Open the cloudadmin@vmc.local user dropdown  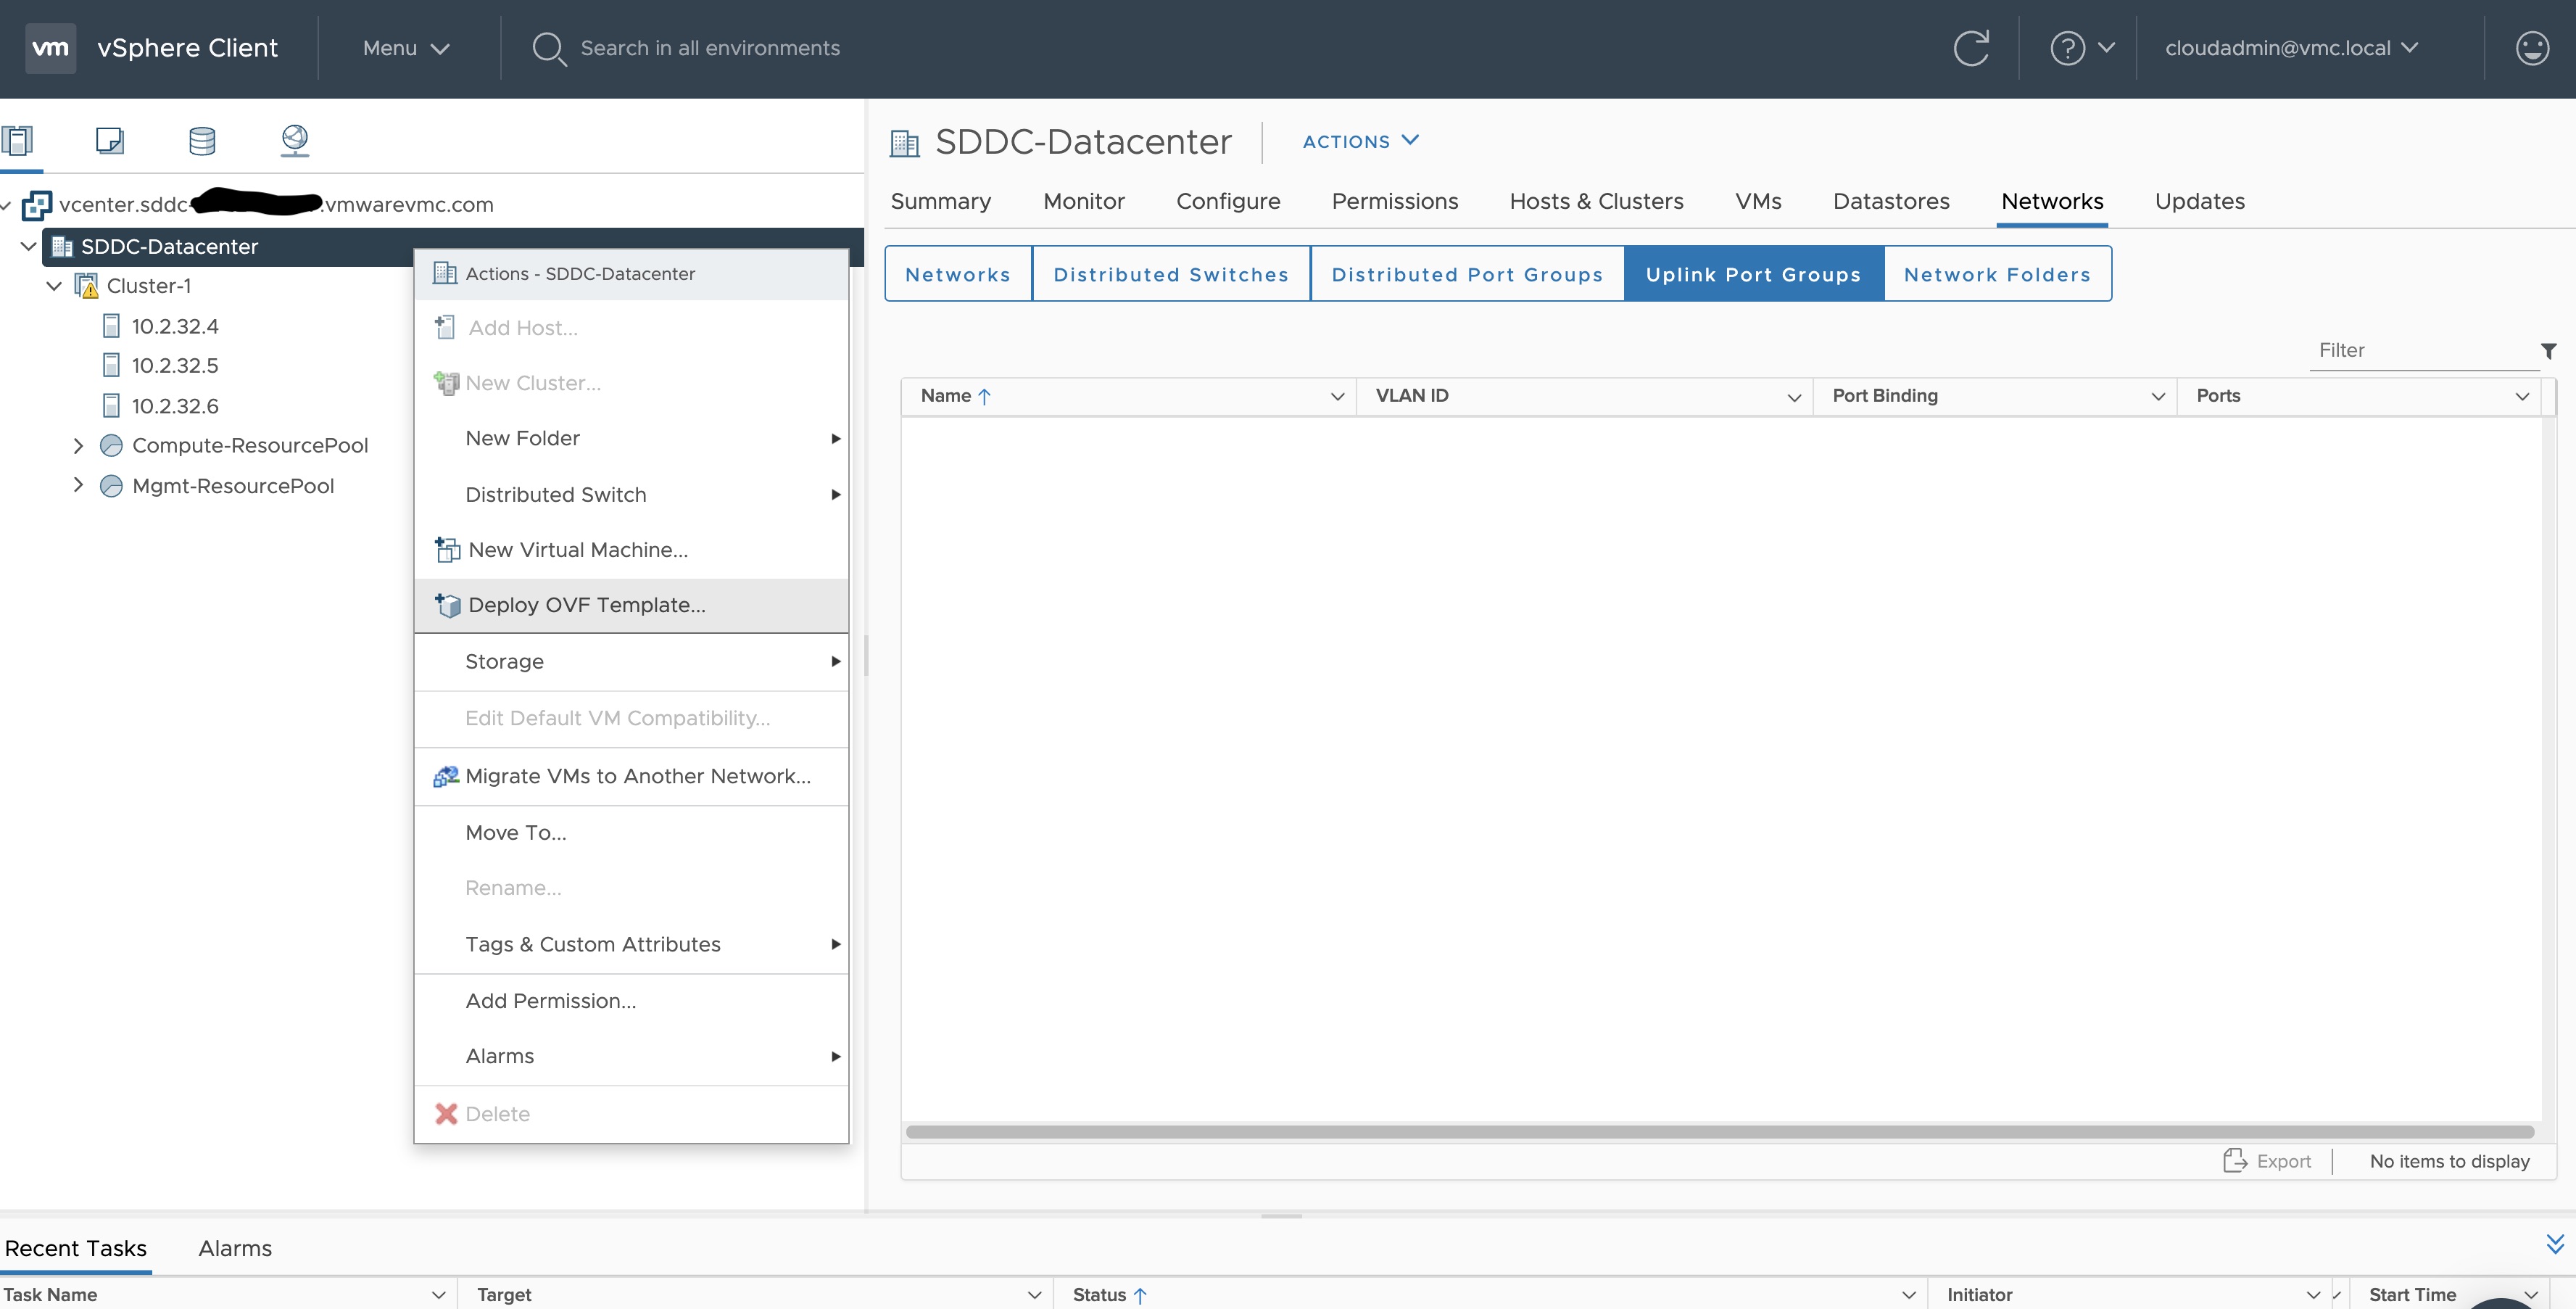(x=2290, y=48)
